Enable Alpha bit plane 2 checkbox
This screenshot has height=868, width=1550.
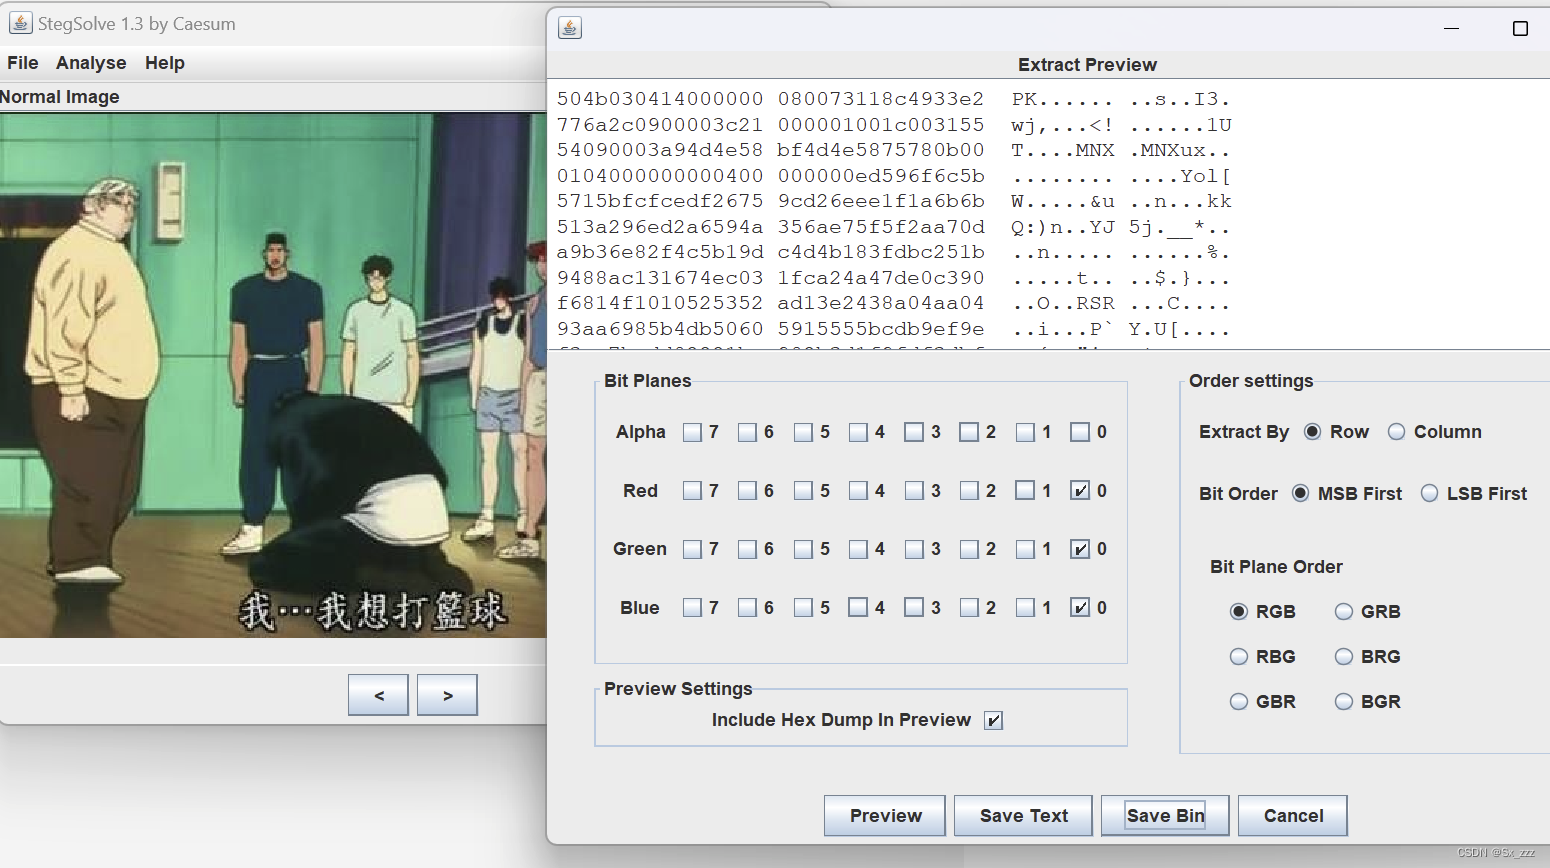[x=969, y=432]
